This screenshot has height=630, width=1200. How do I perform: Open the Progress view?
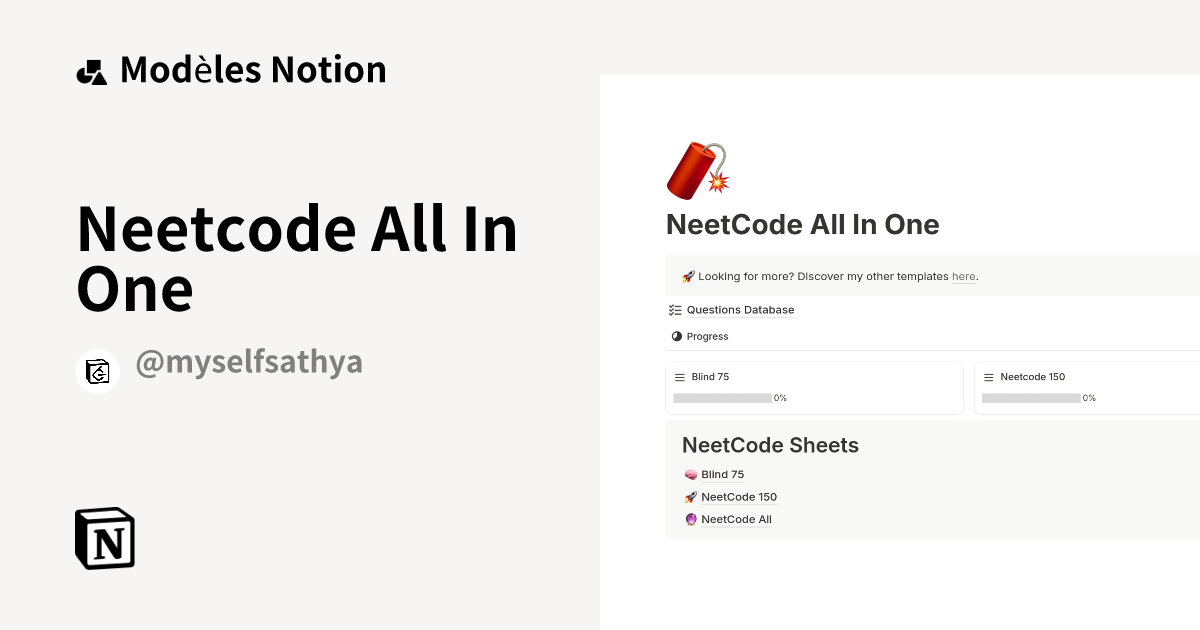point(707,337)
